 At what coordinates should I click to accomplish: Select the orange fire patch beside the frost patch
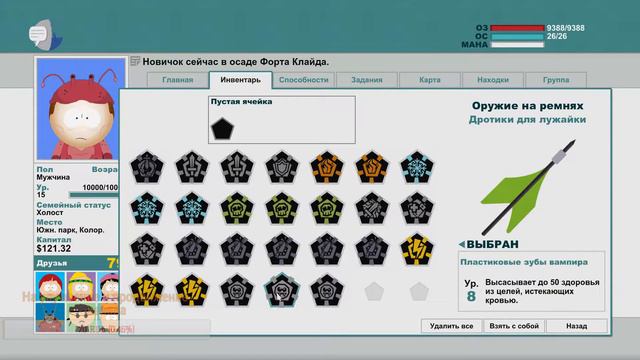[x=371, y=167]
